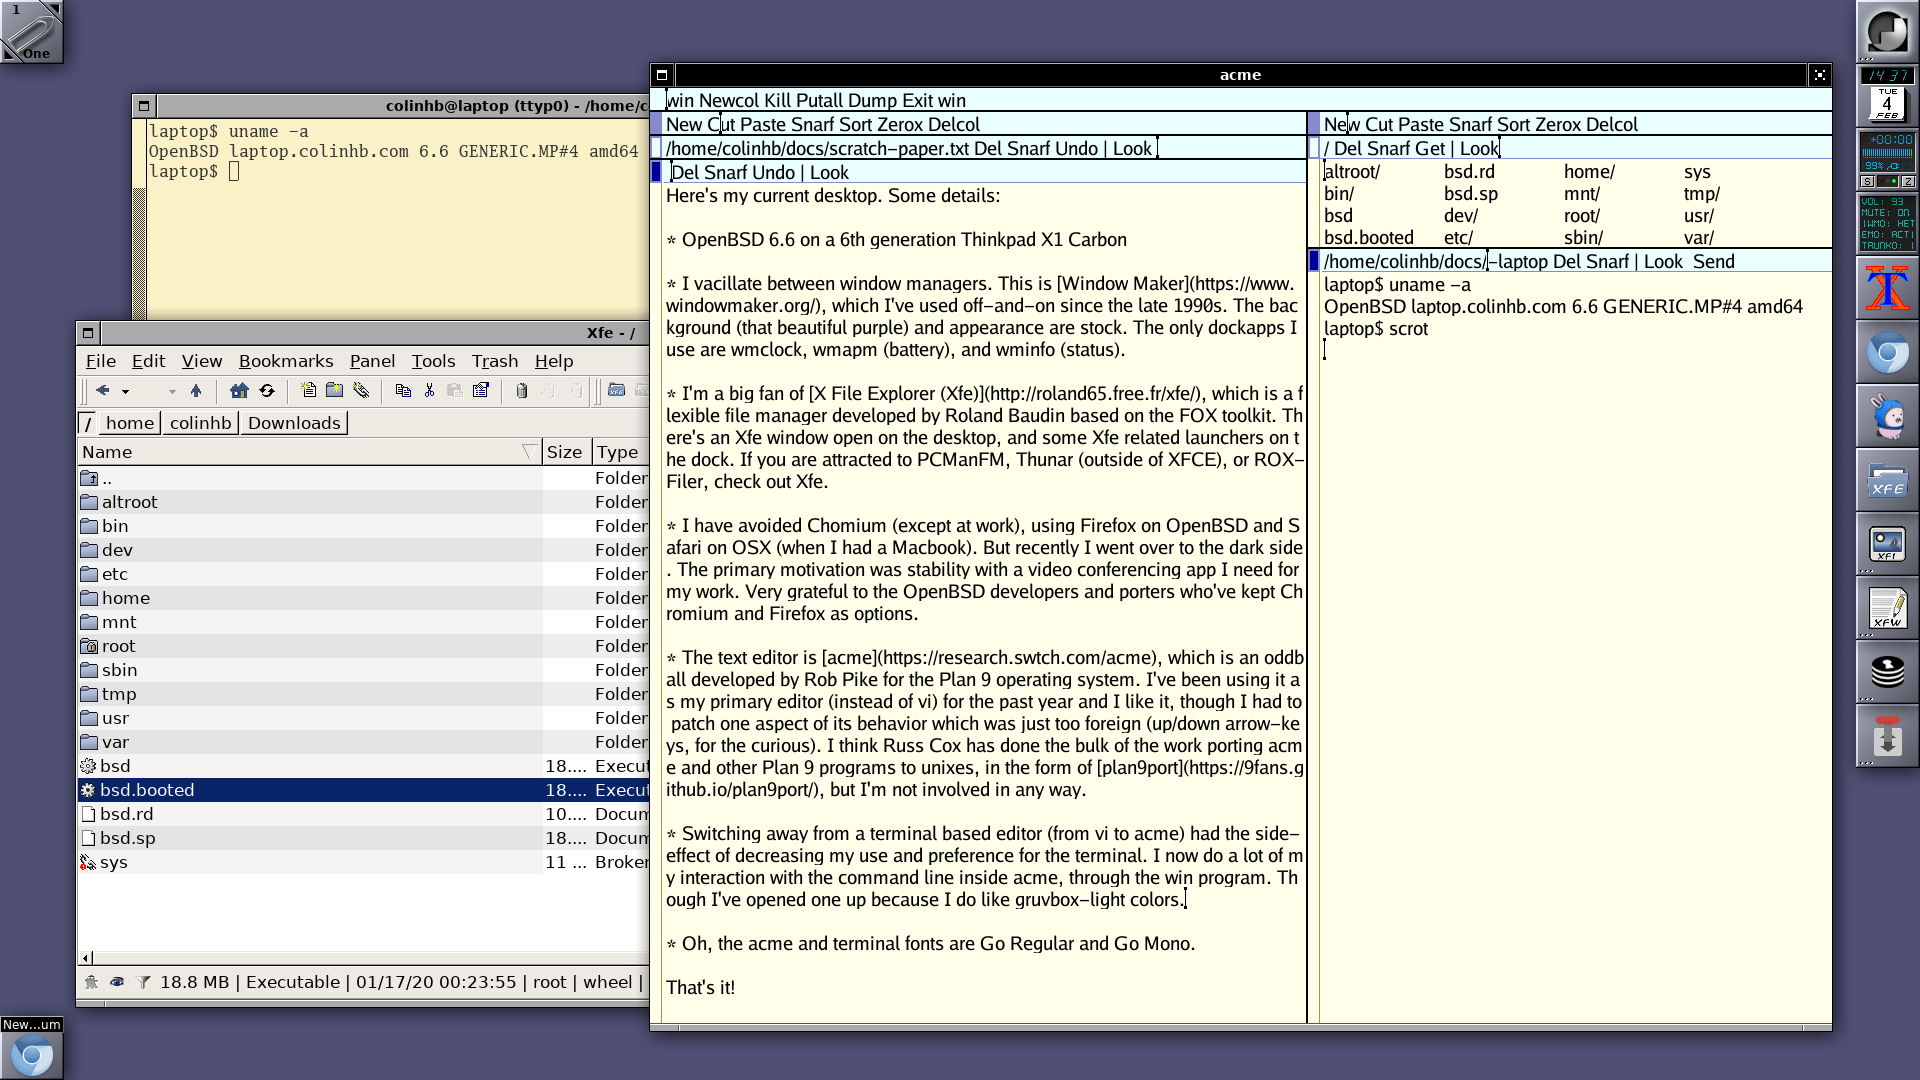Screen dimensions: 1920x1080
Task: Click the new folder toolbar icon
Action: coord(335,391)
